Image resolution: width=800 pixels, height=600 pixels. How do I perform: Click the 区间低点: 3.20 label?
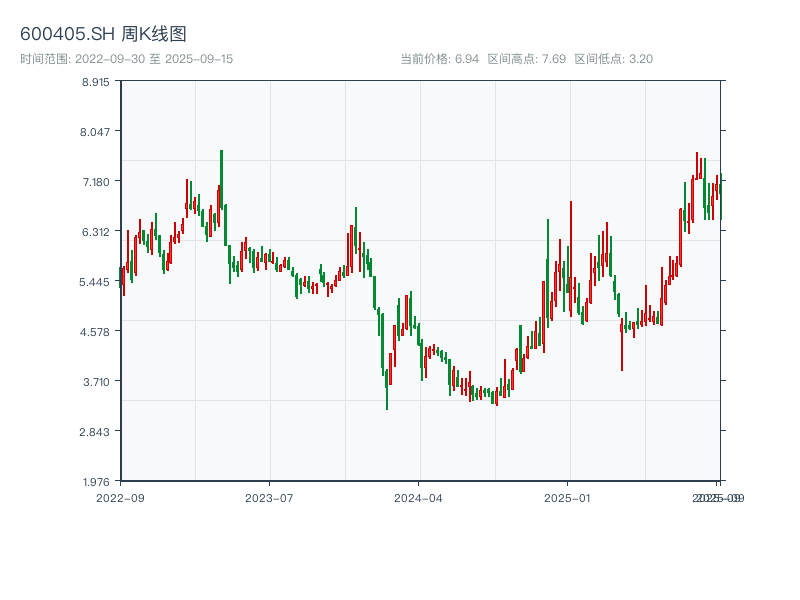click(614, 59)
